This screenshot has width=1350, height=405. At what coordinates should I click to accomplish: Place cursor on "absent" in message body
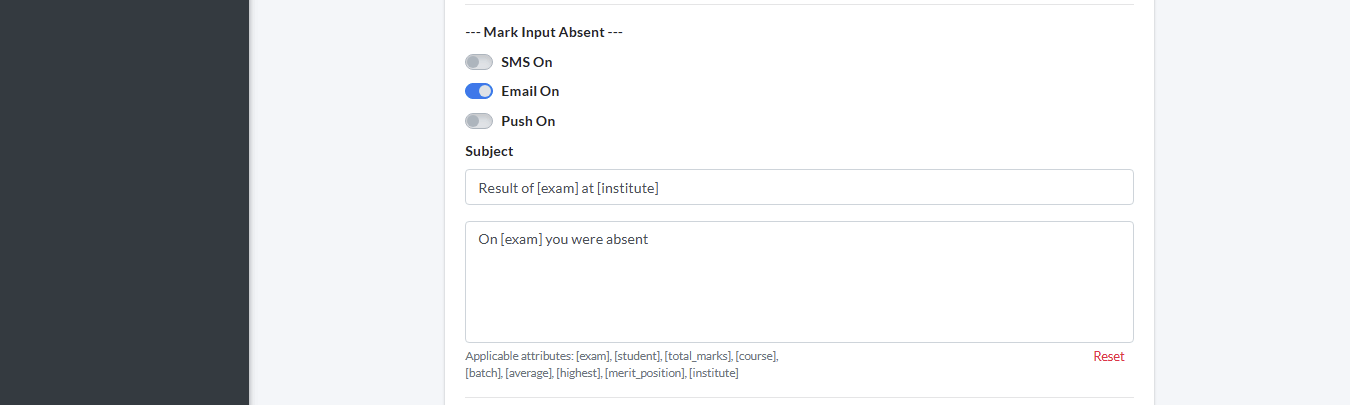tap(627, 239)
